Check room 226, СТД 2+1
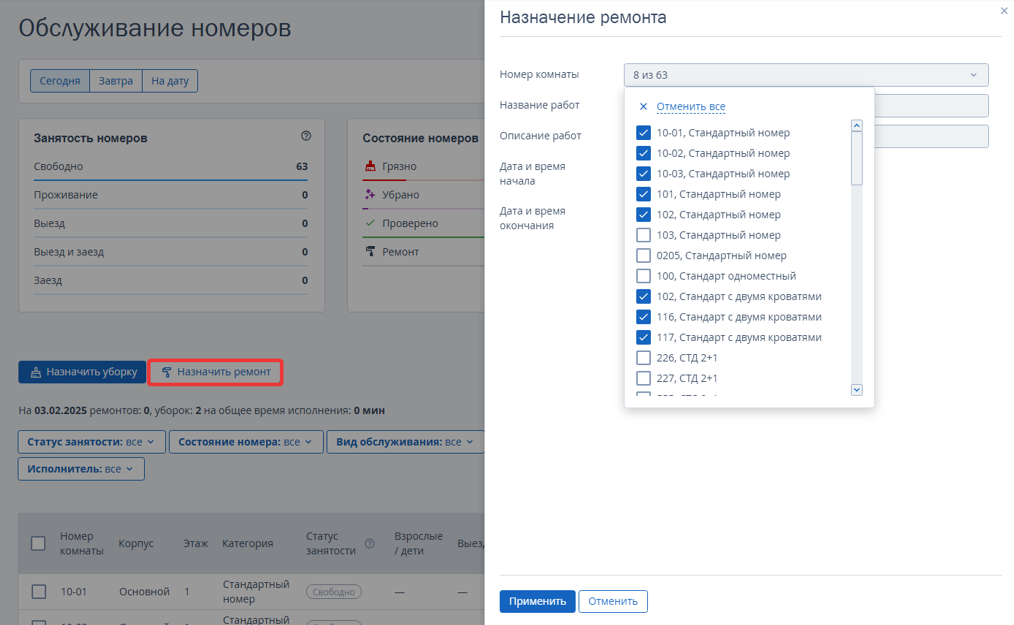This screenshot has height=625, width=1014. [643, 358]
